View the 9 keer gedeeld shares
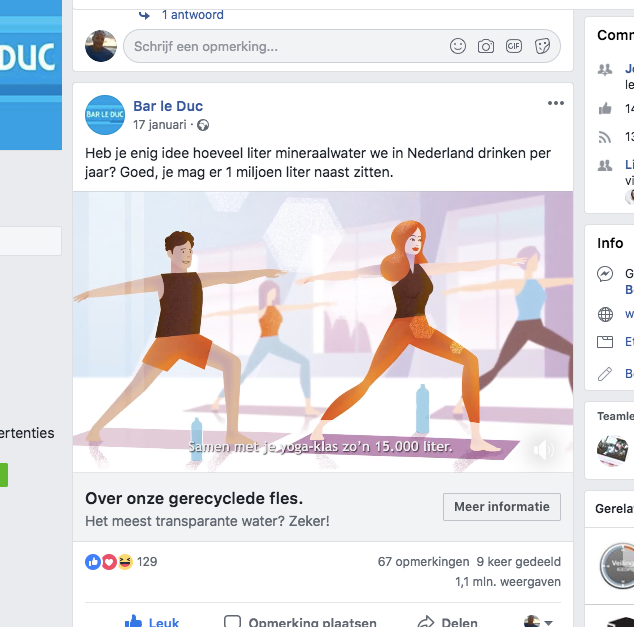 (x=518, y=562)
